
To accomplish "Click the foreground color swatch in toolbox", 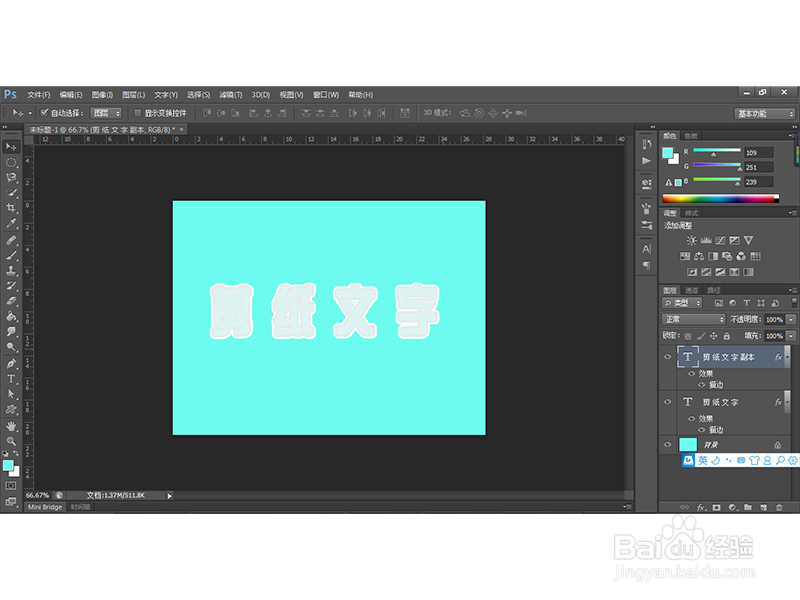I will tap(8, 465).
